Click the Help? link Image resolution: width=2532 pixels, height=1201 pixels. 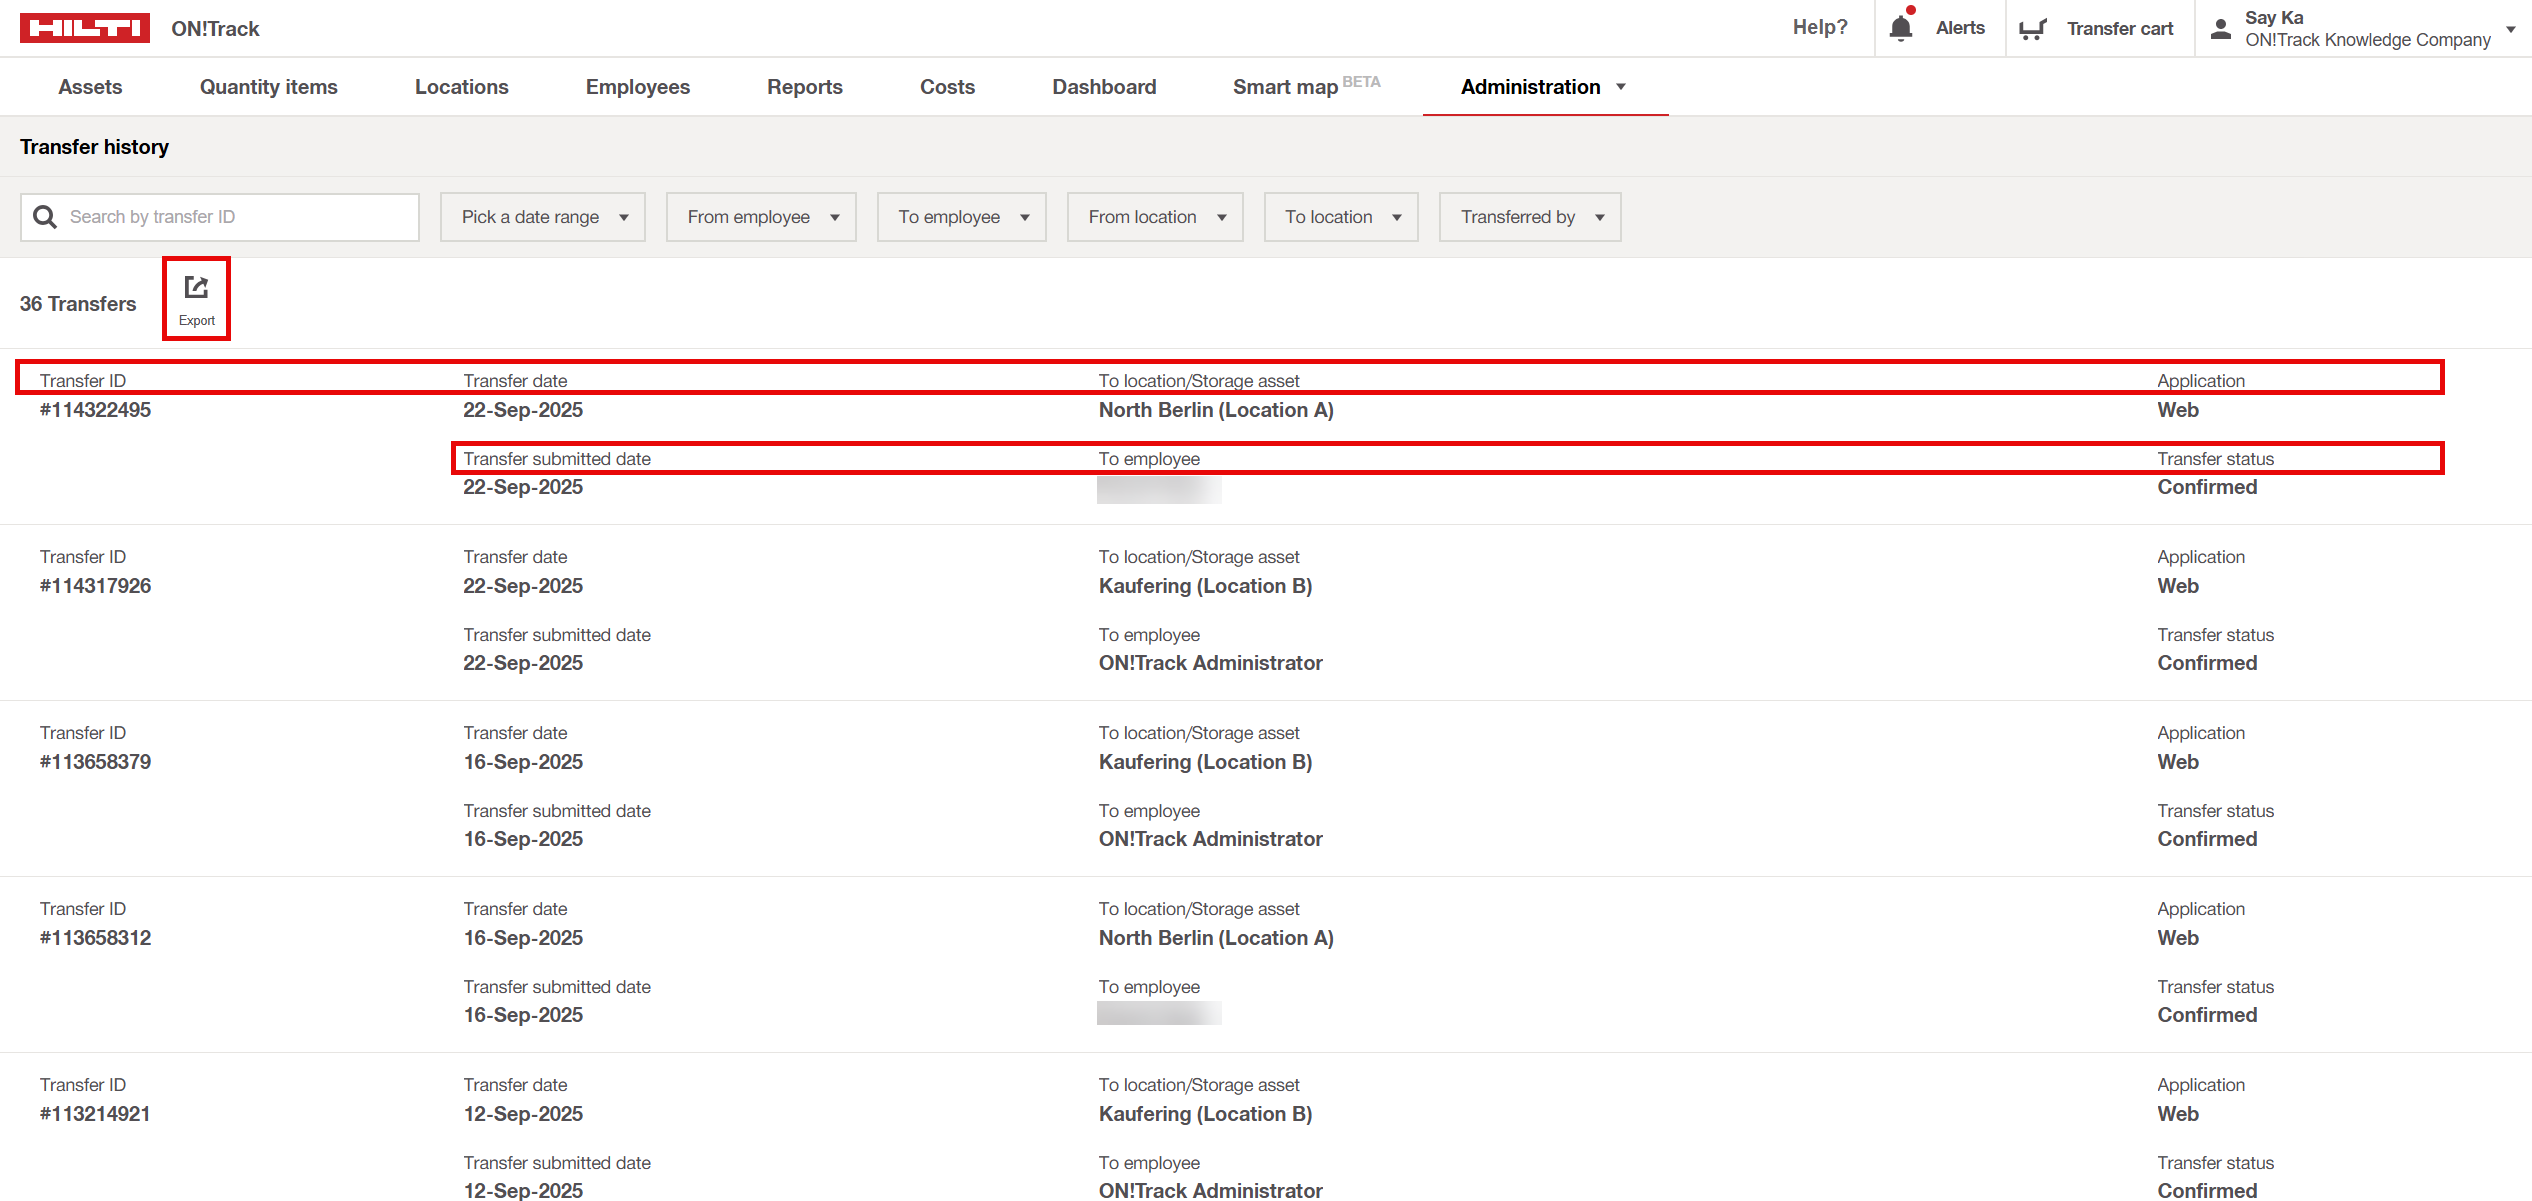pyautogui.click(x=1819, y=27)
